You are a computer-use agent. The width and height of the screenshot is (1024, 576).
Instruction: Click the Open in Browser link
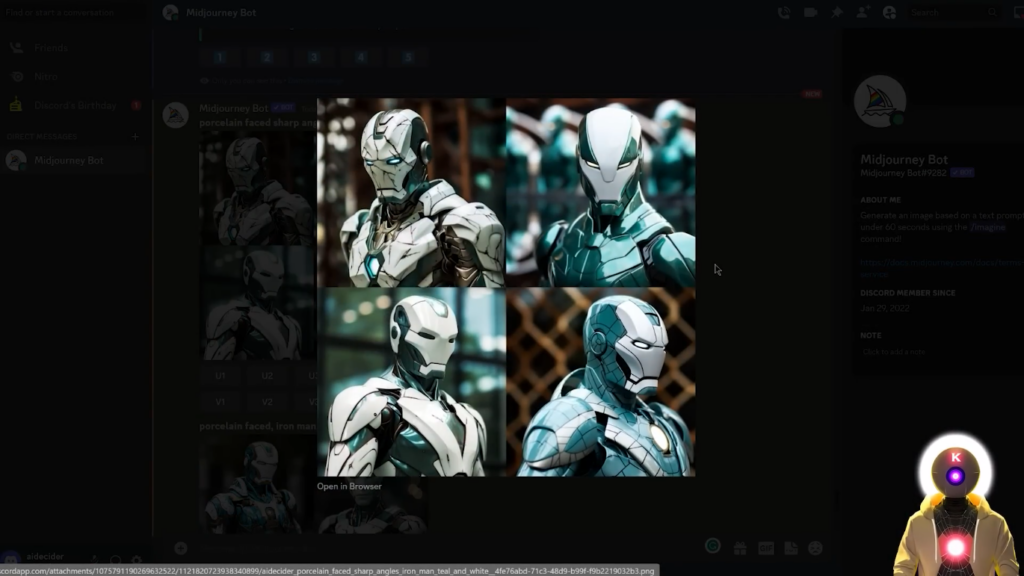point(349,487)
